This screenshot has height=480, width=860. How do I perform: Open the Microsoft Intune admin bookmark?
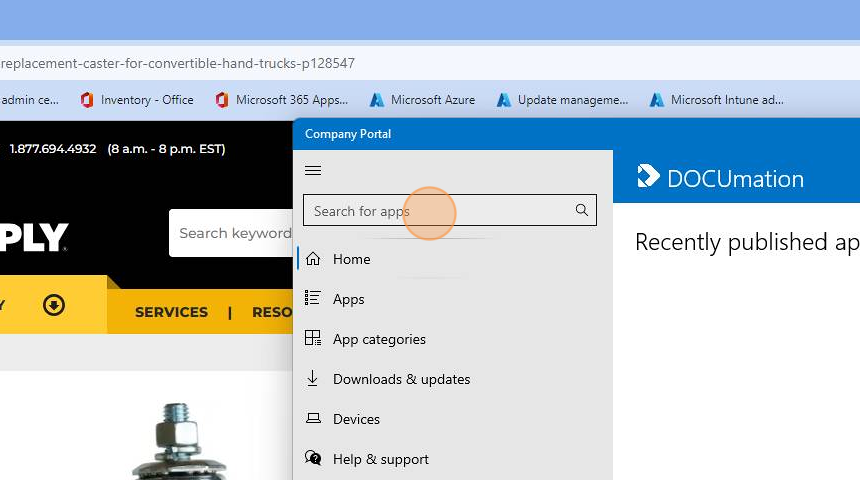[x=716, y=100]
